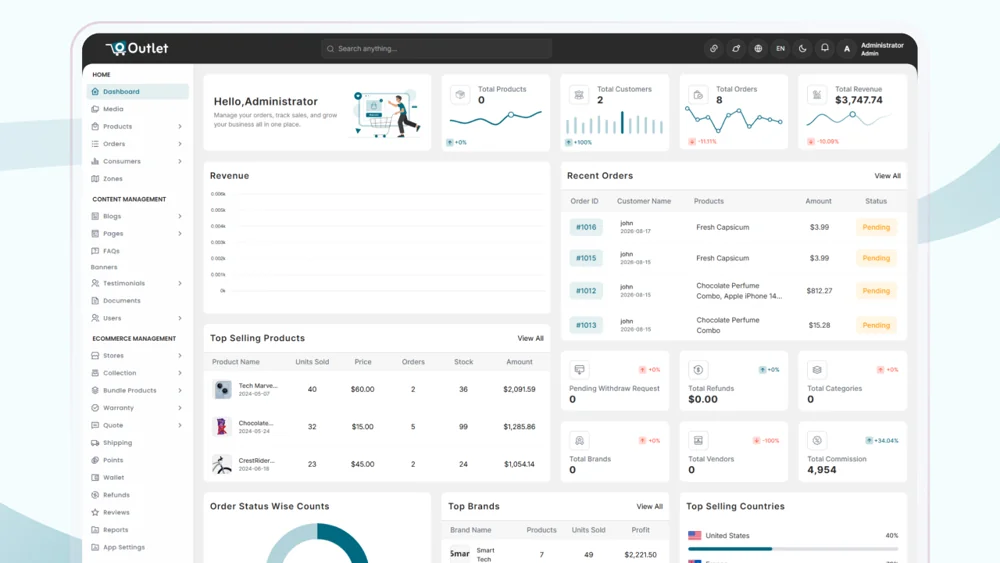Viewport: 1000px width, 563px height.
Task: Click the App Settings sidebar icon
Action: pos(95,547)
